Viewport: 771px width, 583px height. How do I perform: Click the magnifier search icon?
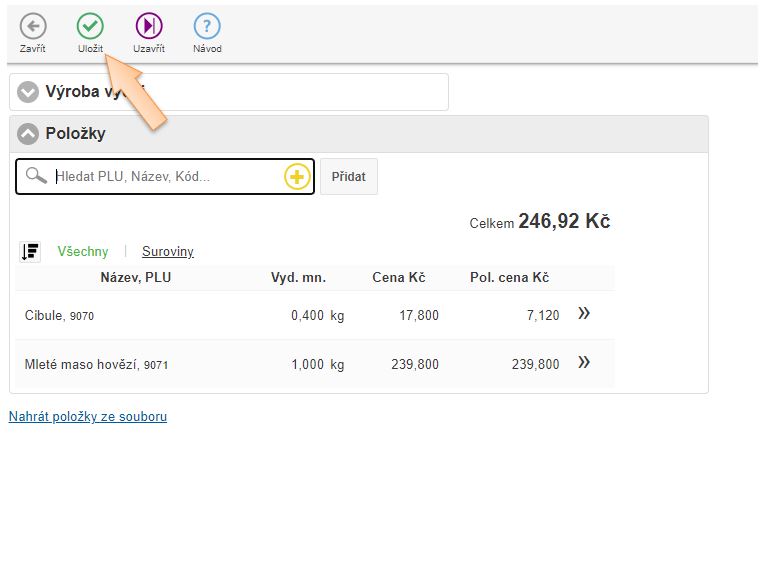tap(36, 176)
